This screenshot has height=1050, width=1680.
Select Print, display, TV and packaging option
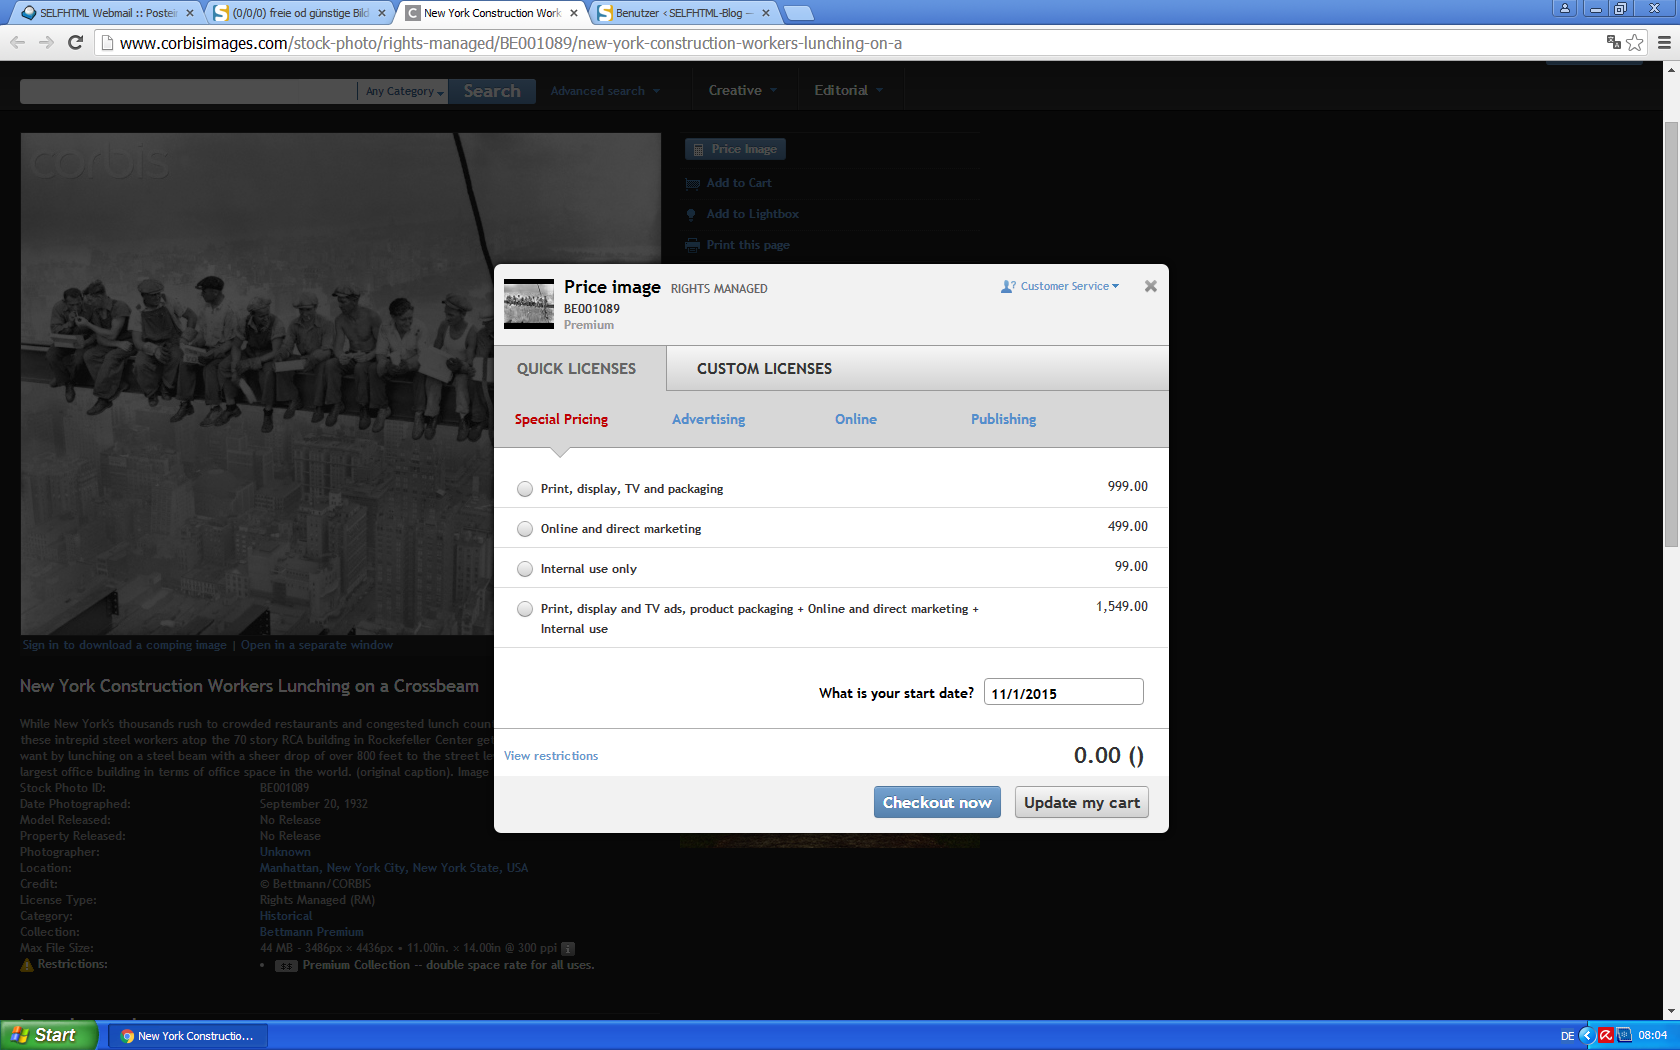[525, 489]
